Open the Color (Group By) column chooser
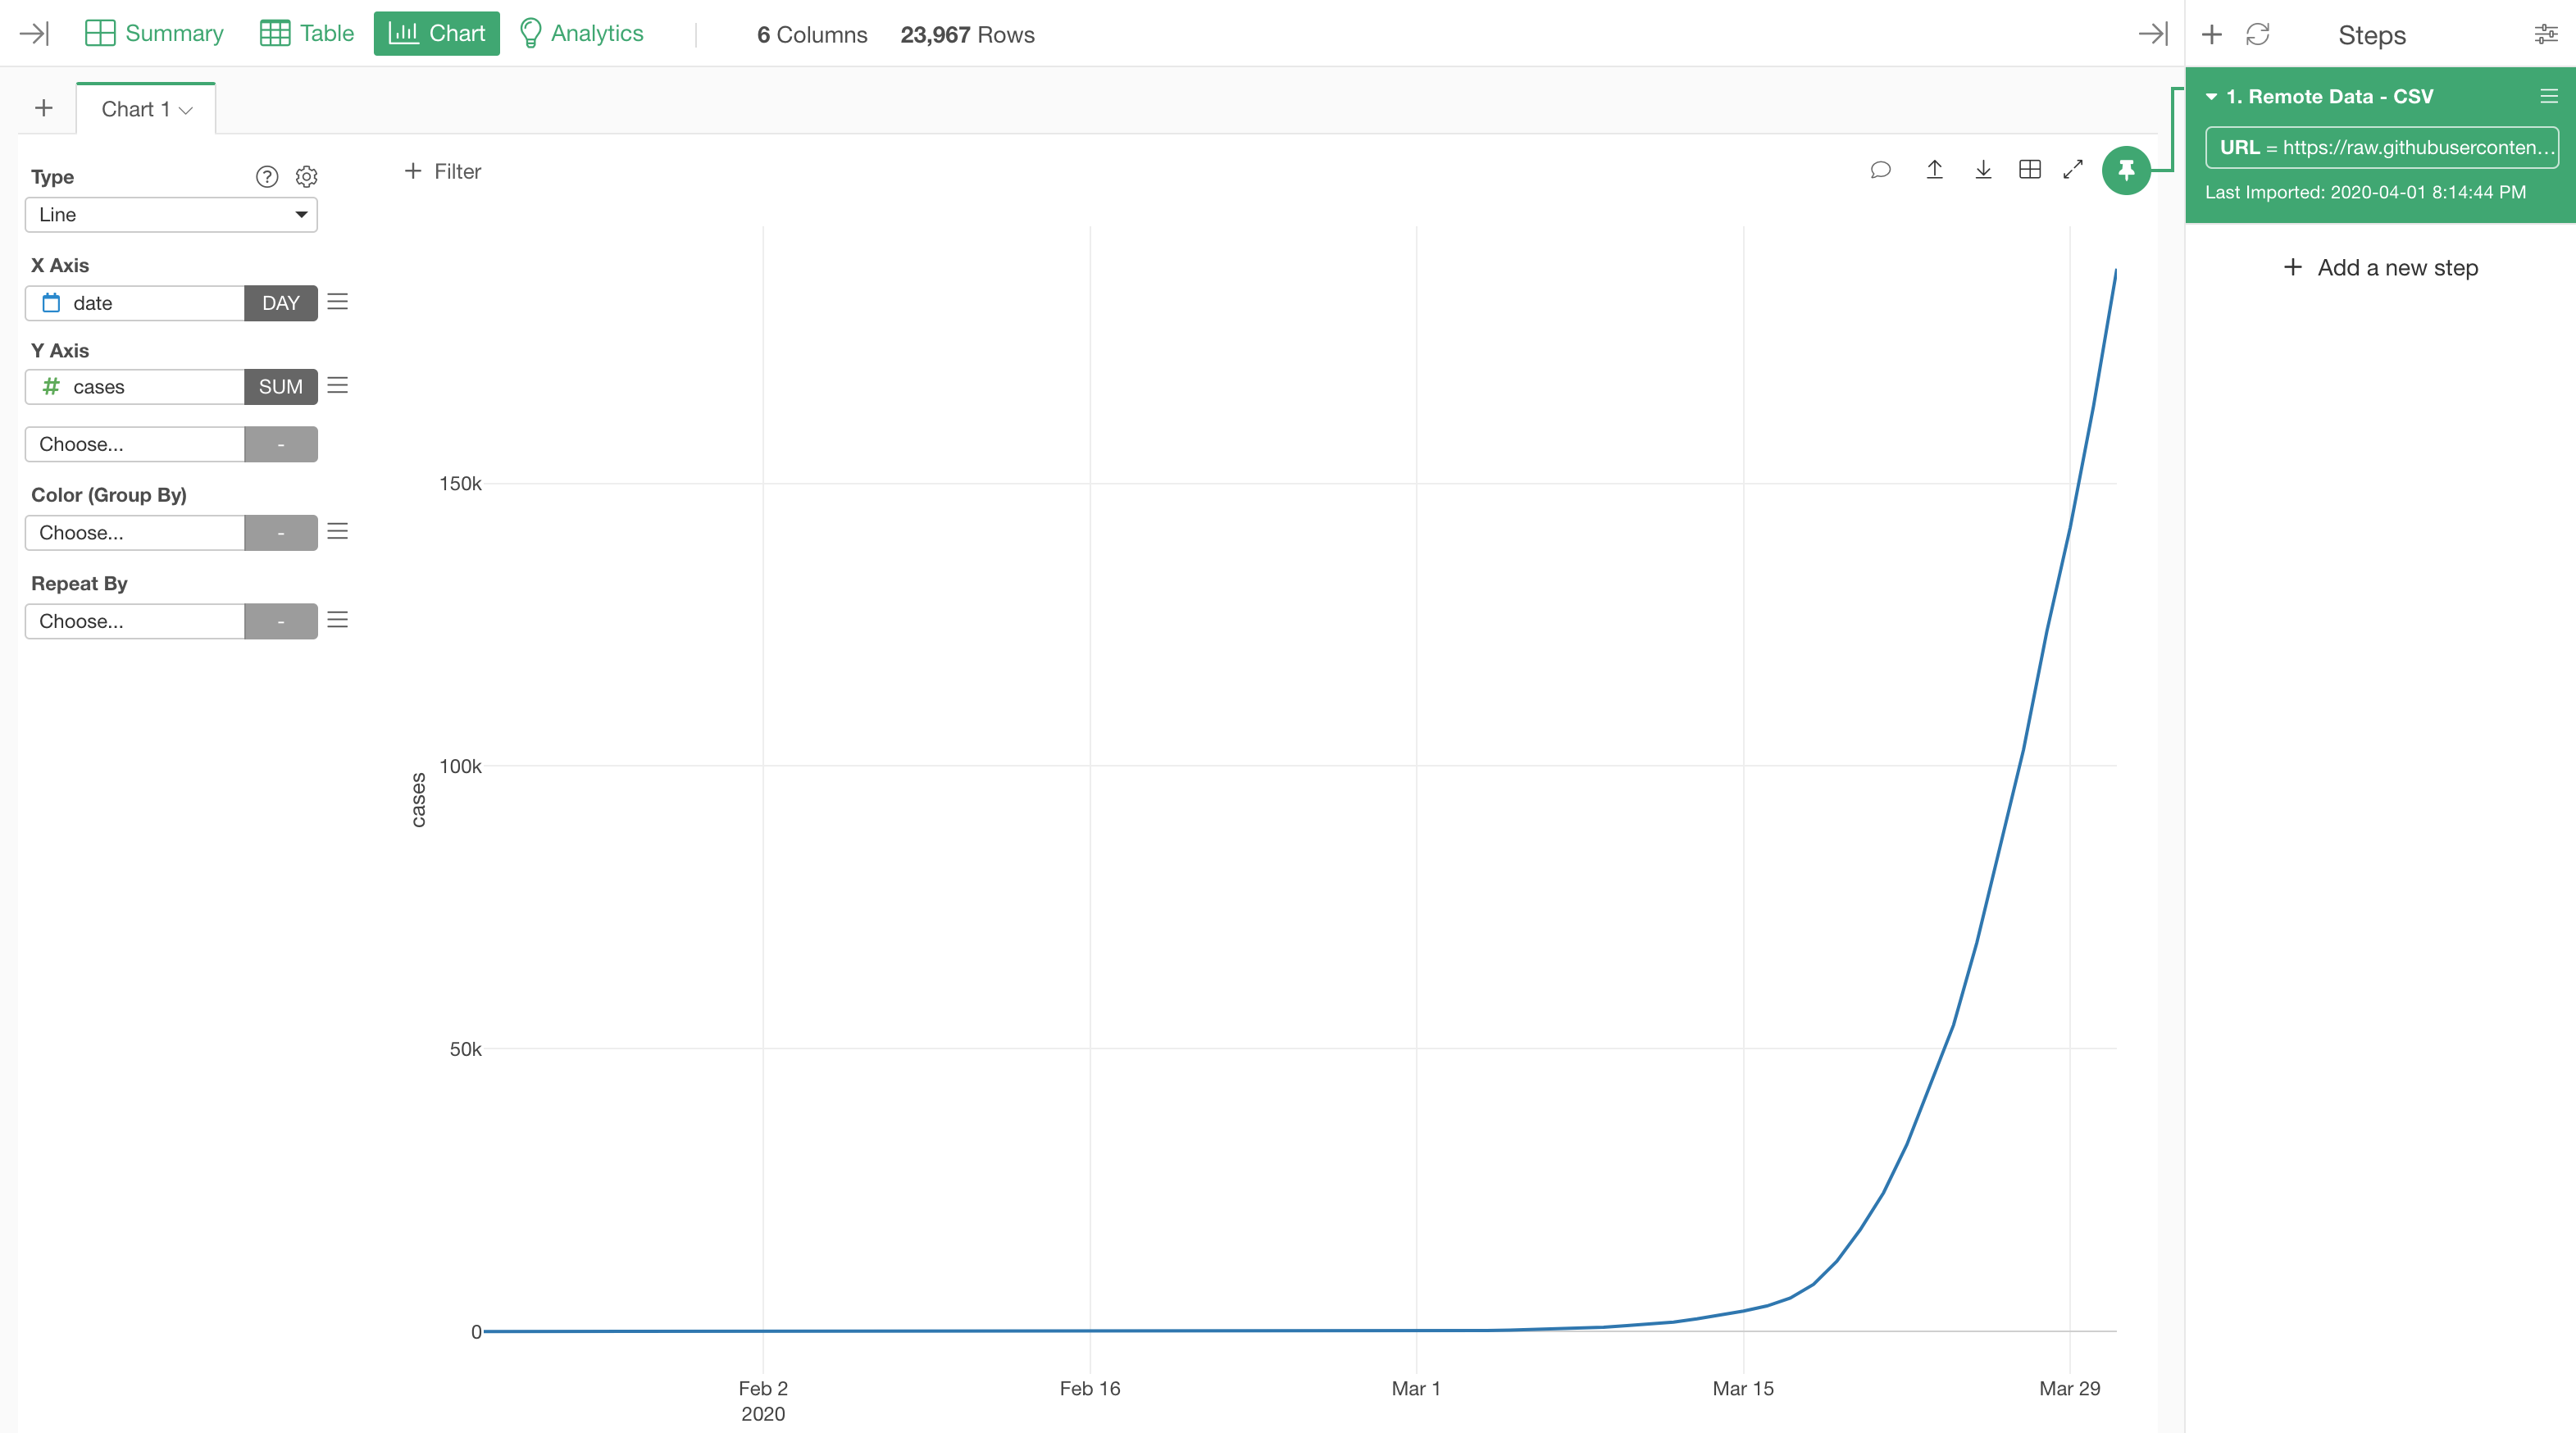The width and height of the screenshot is (2576, 1433). point(135,533)
